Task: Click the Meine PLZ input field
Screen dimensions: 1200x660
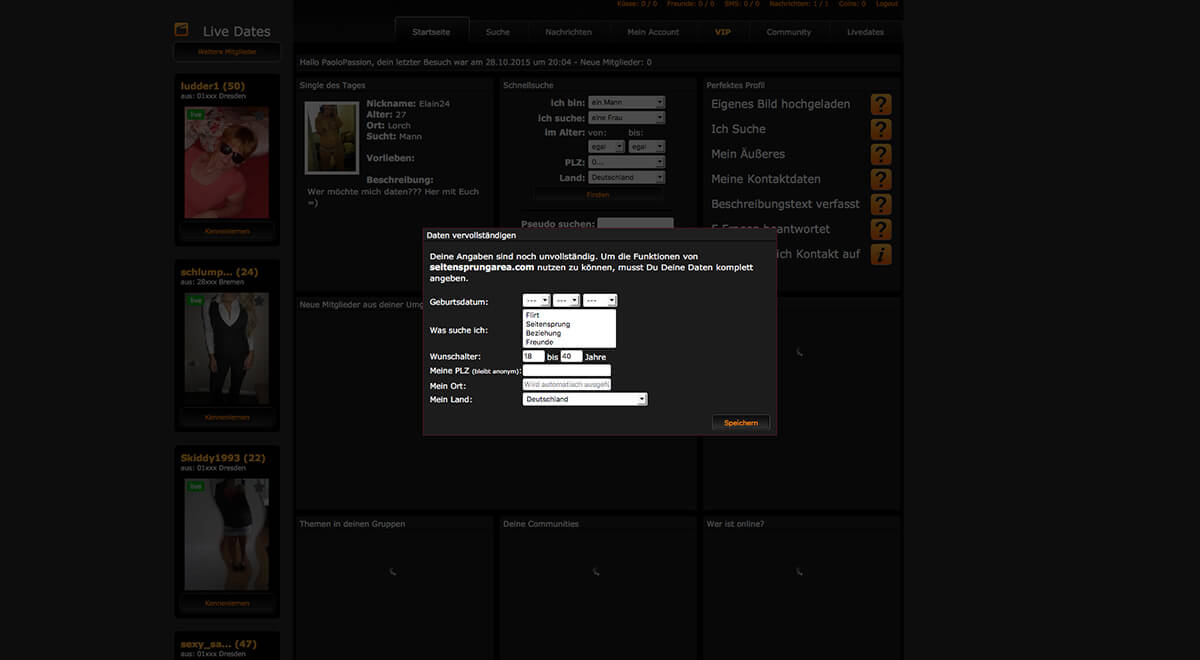Action: [x=566, y=370]
